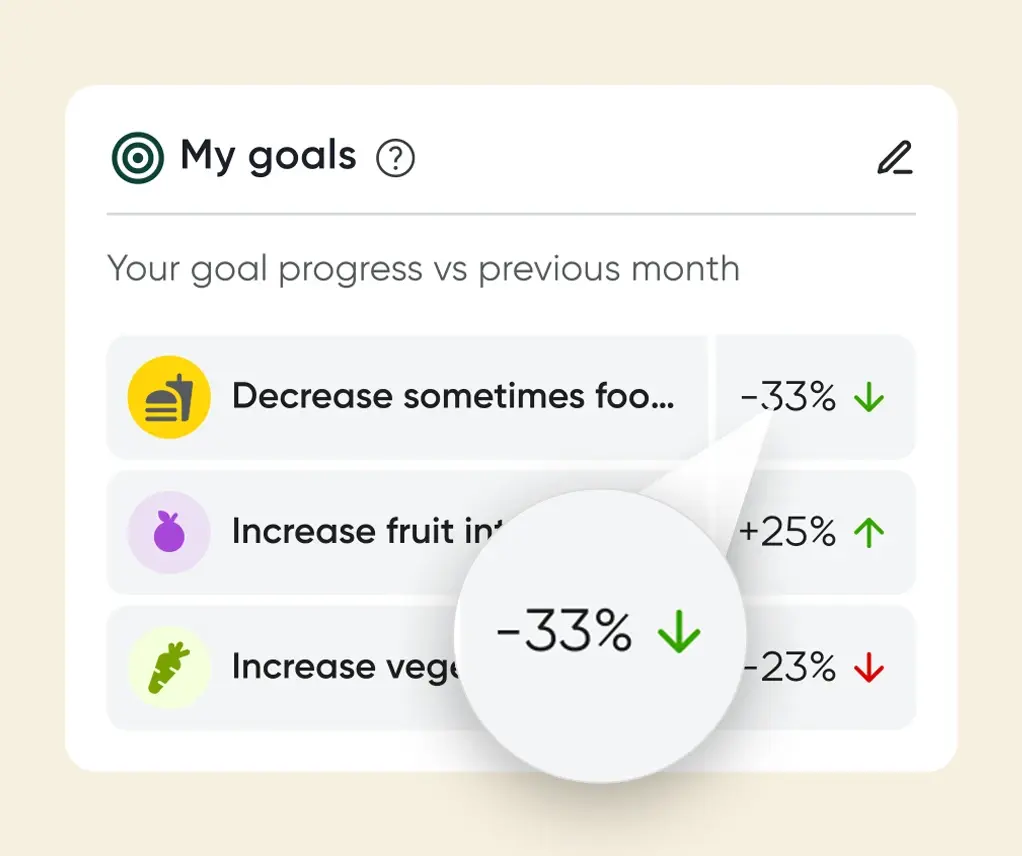1022x856 pixels.
Task: Click the red down arrow next to -23%
Action: pyautogui.click(x=869, y=668)
